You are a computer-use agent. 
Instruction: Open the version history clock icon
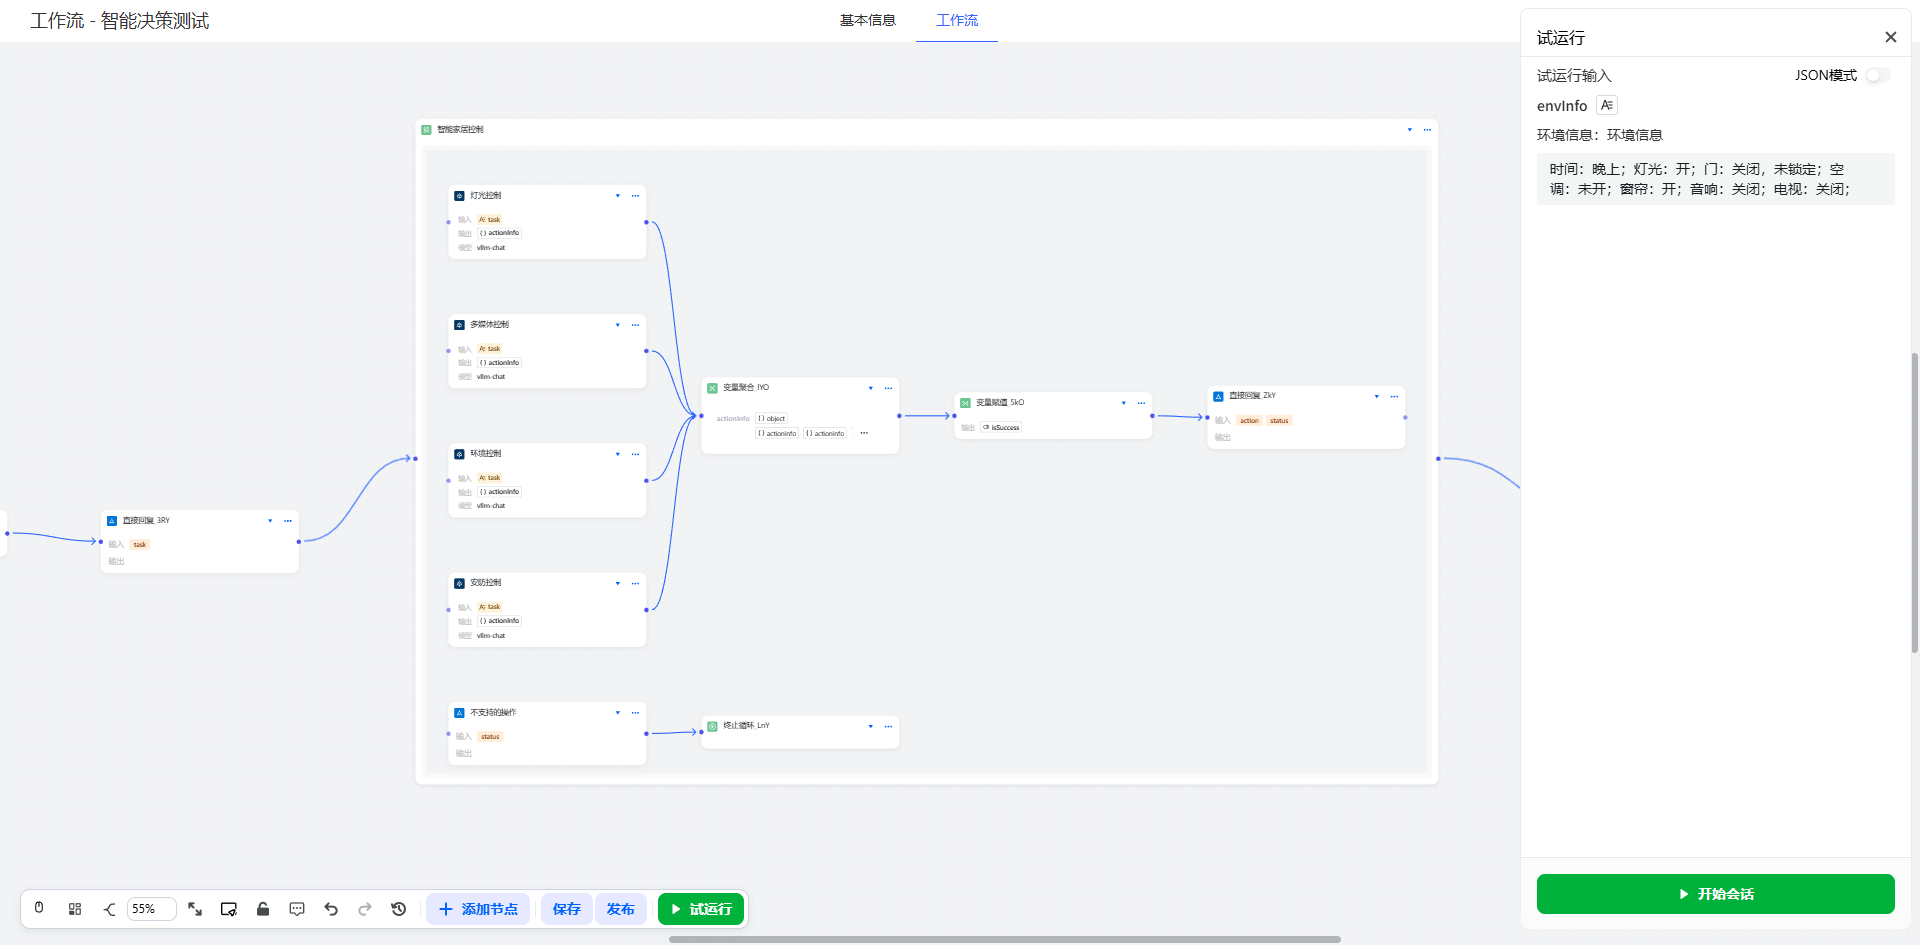(x=399, y=909)
